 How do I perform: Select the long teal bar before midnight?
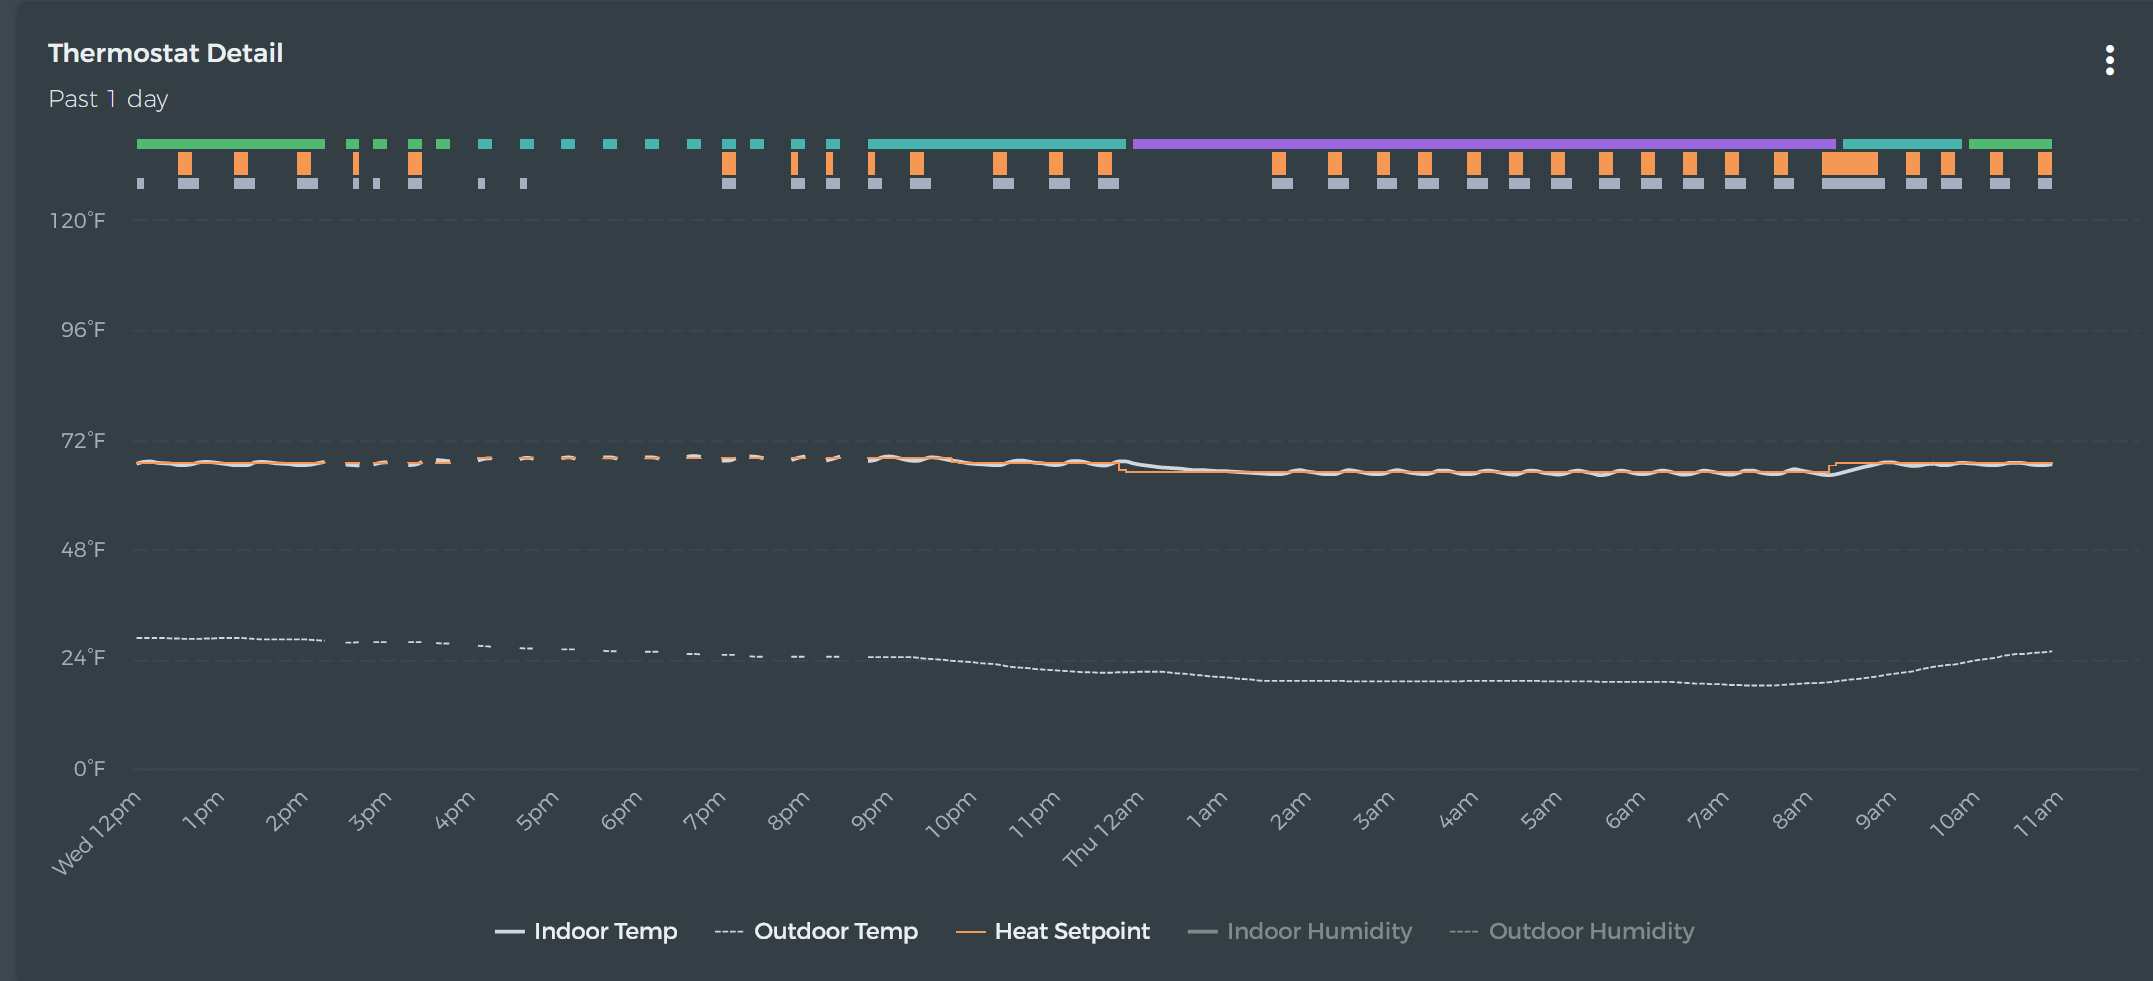[996, 144]
